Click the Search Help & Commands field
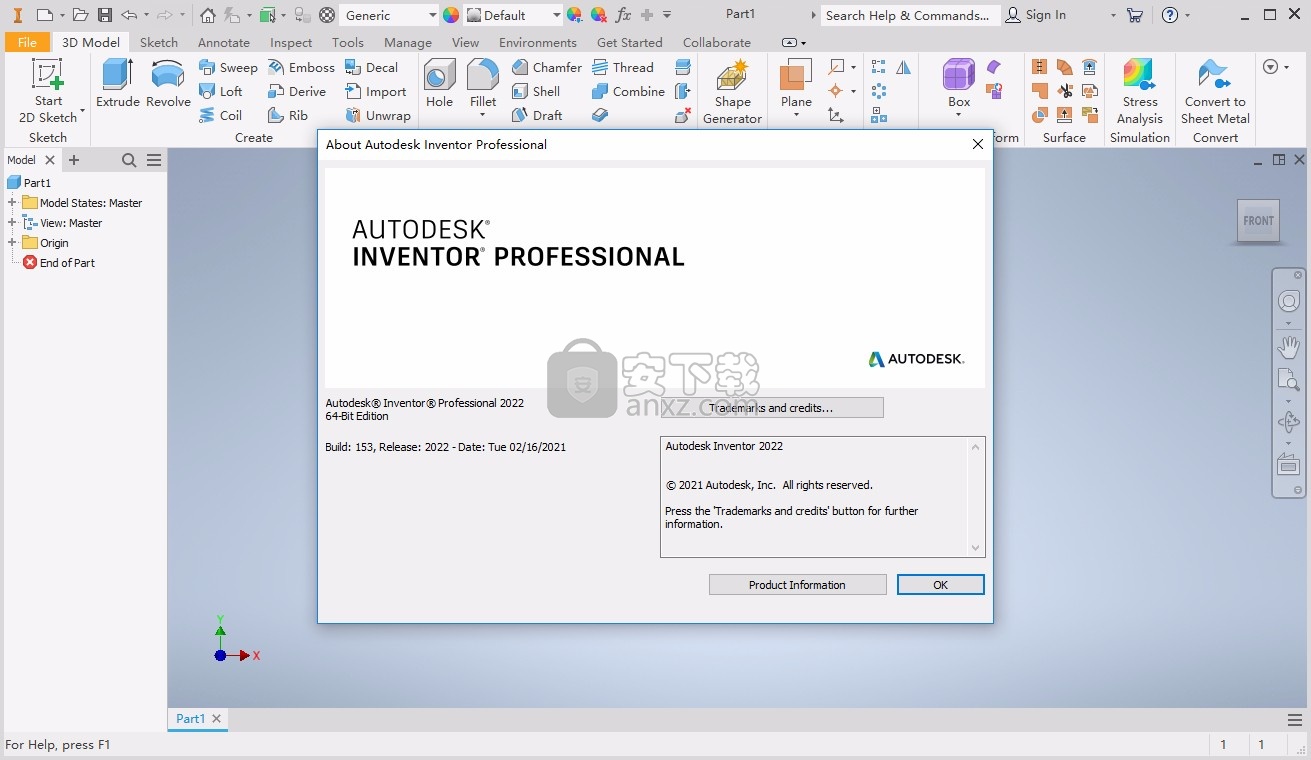The width and height of the screenshot is (1311, 760). point(908,15)
